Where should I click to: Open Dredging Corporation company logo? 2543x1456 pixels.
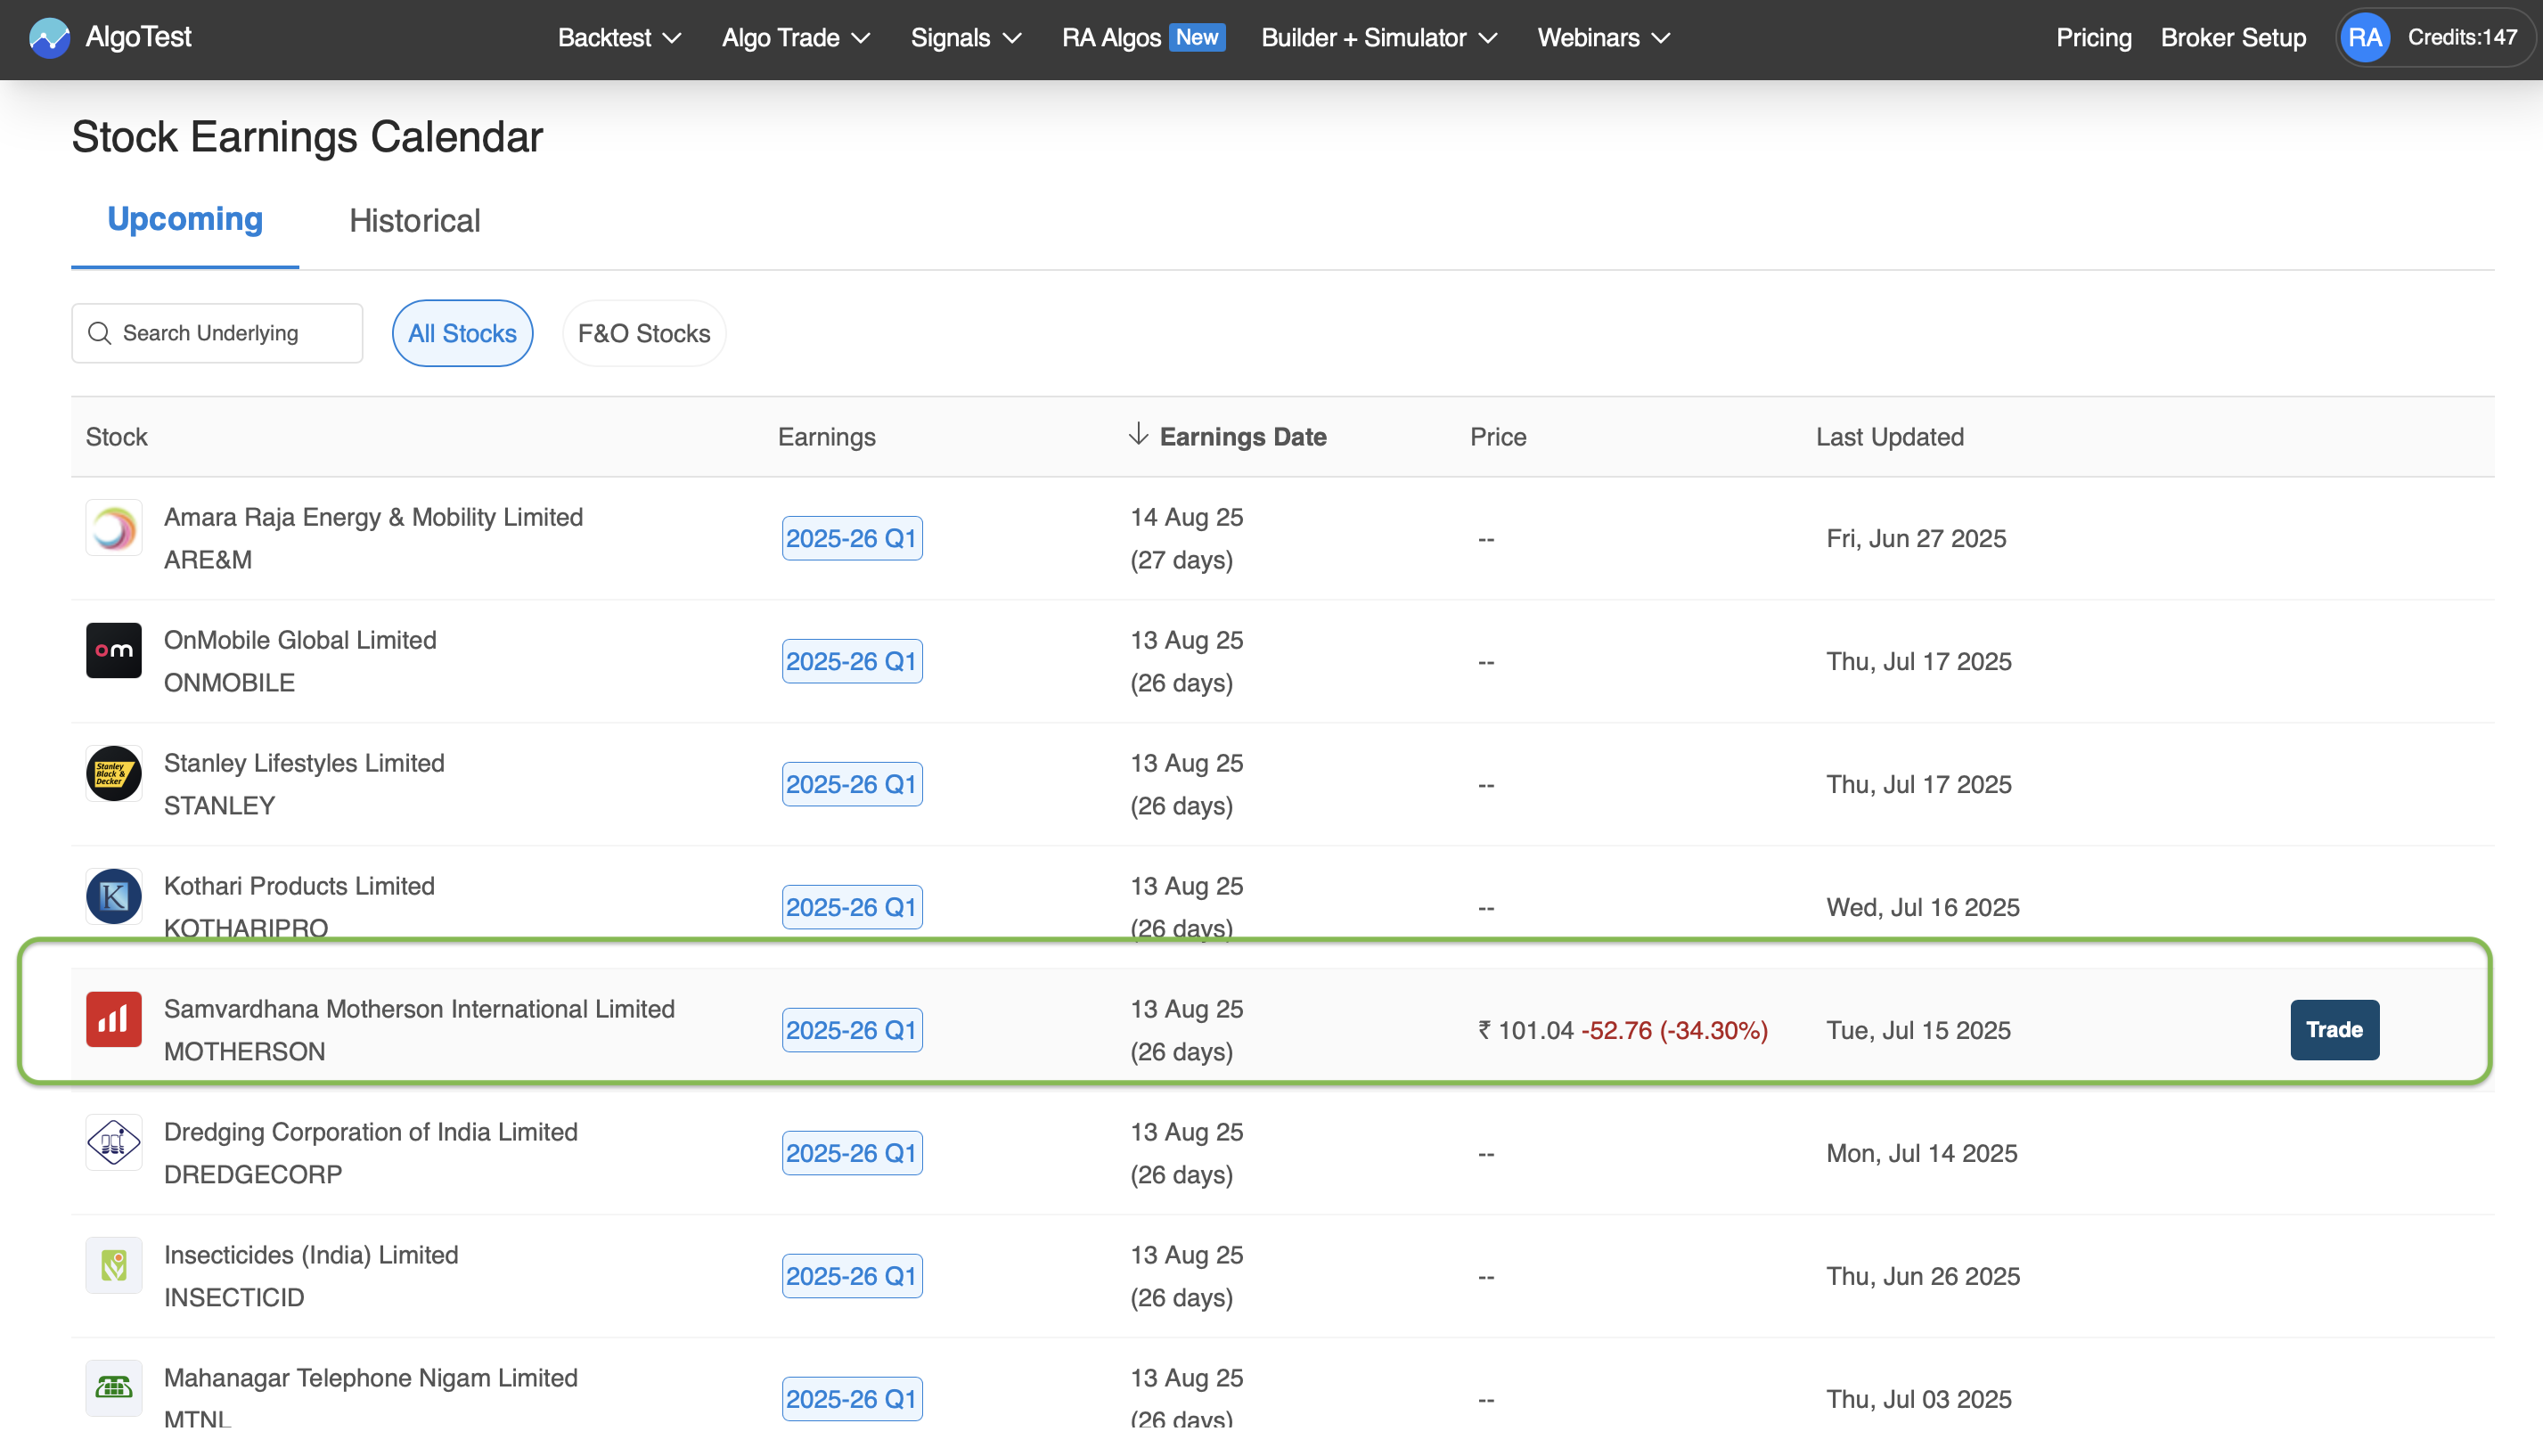tap(113, 1143)
